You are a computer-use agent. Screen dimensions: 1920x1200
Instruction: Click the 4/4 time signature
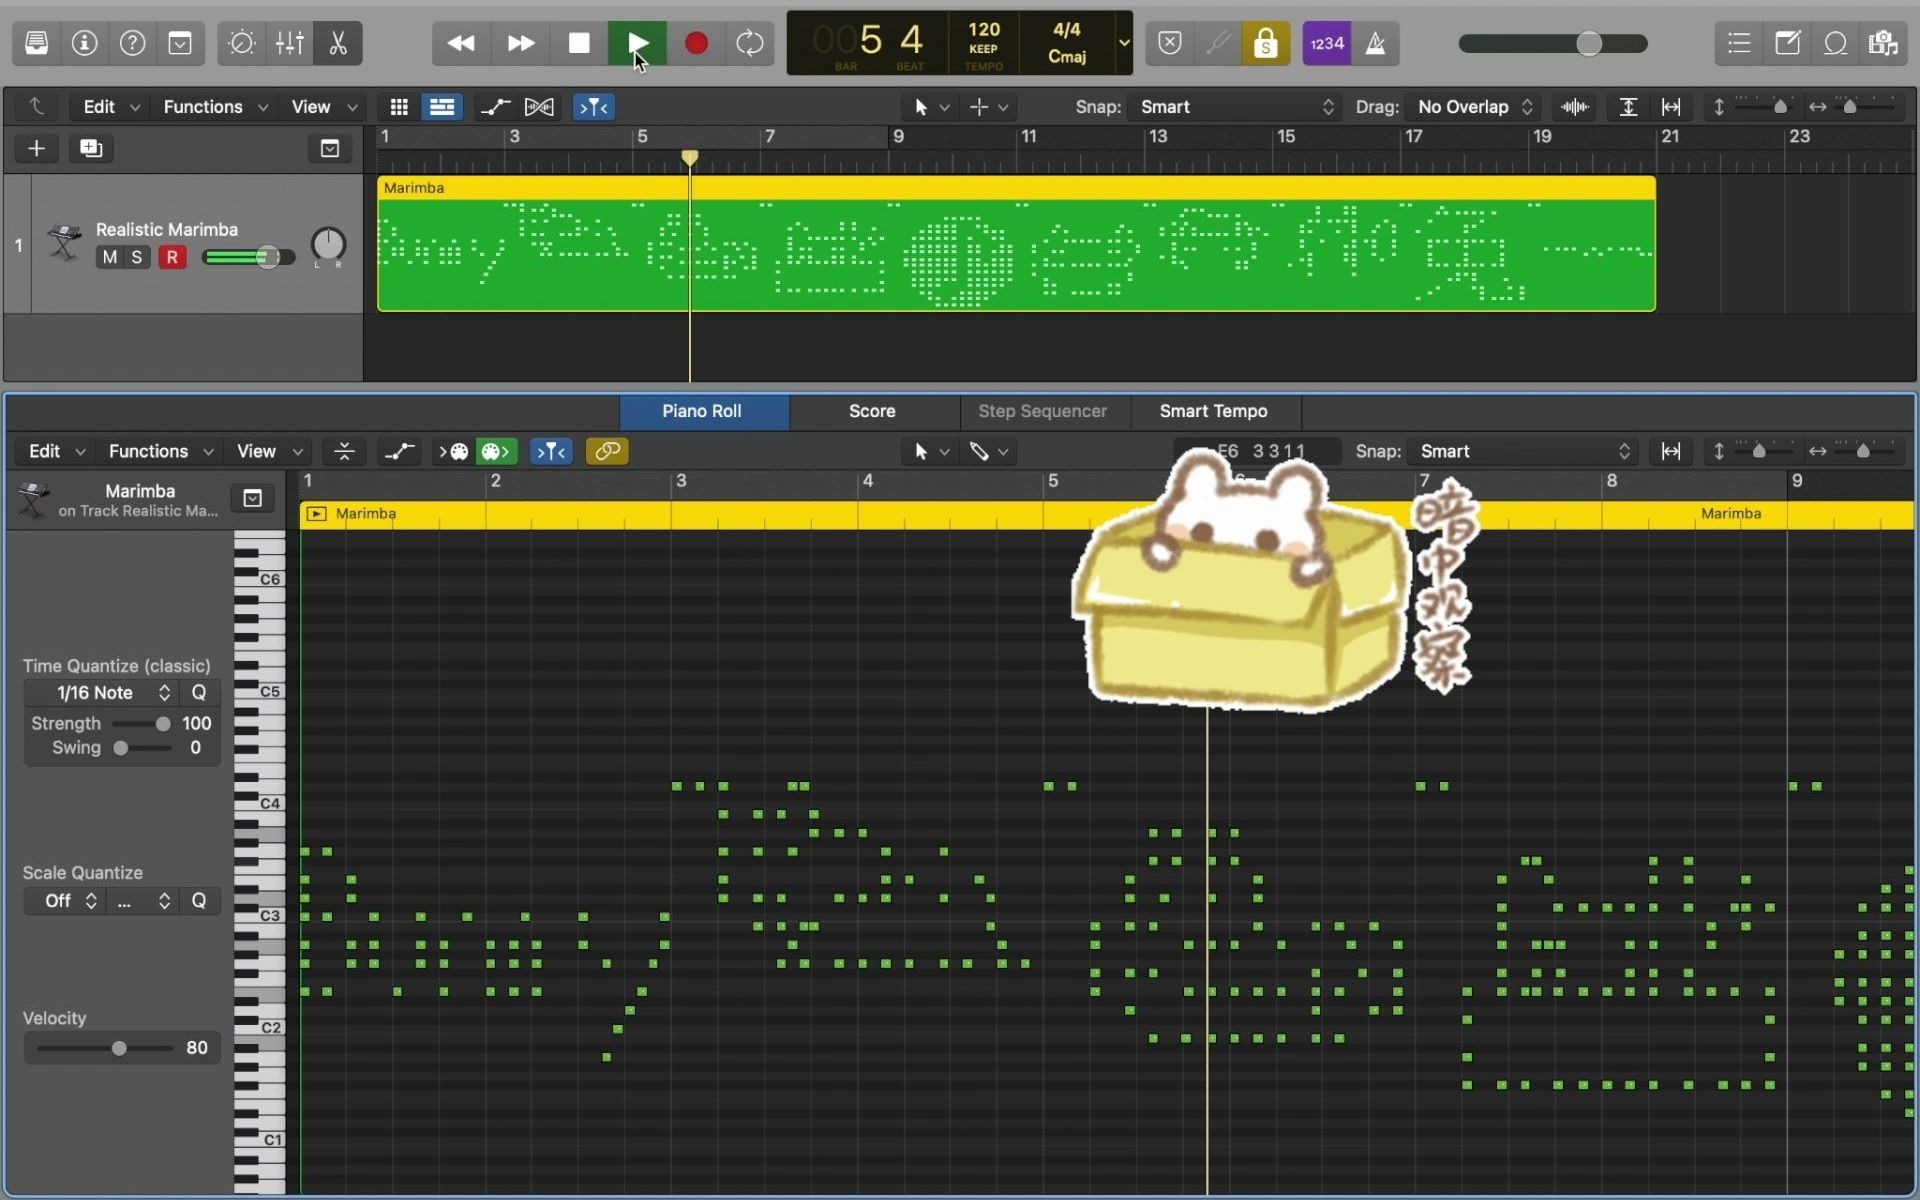point(1067,30)
